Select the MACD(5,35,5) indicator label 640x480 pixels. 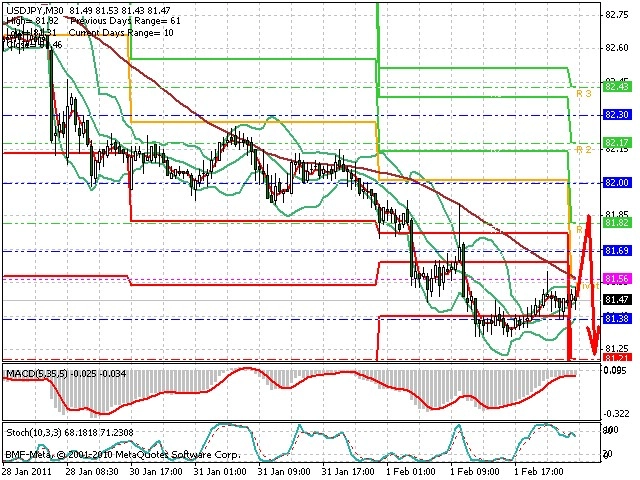37,373
